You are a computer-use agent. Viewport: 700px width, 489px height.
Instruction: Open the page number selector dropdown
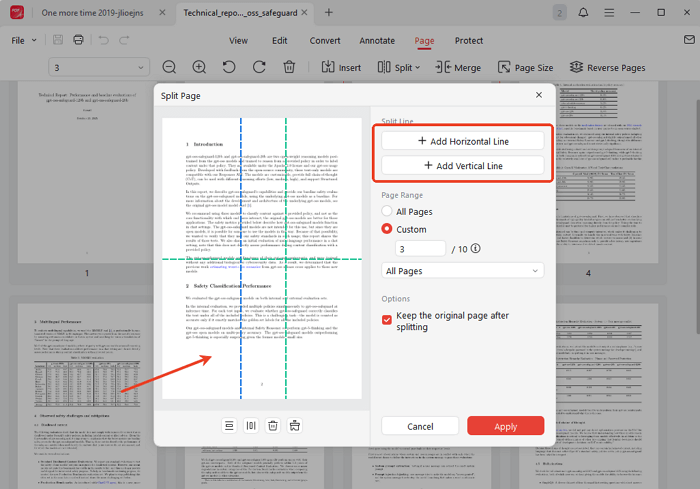(99, 67)
